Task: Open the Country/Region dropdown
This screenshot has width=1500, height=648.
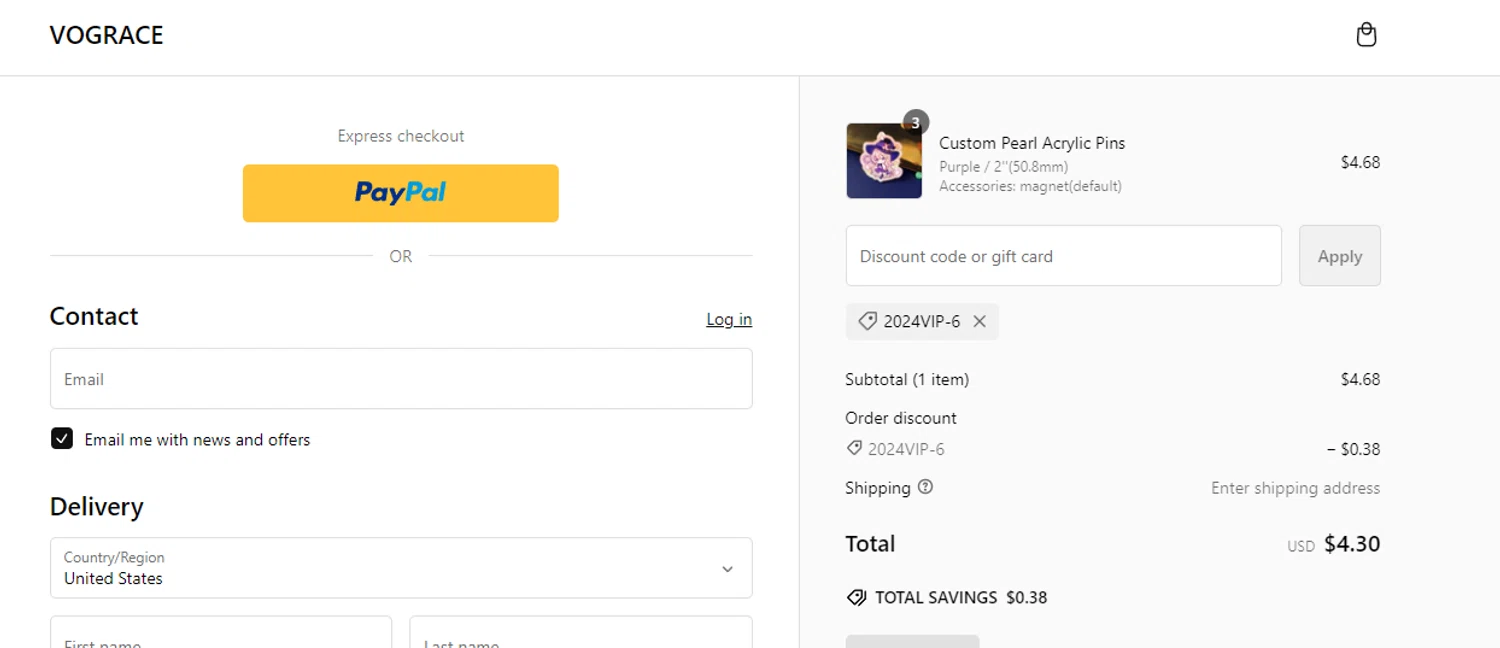Action: click(x=400, y=568)
